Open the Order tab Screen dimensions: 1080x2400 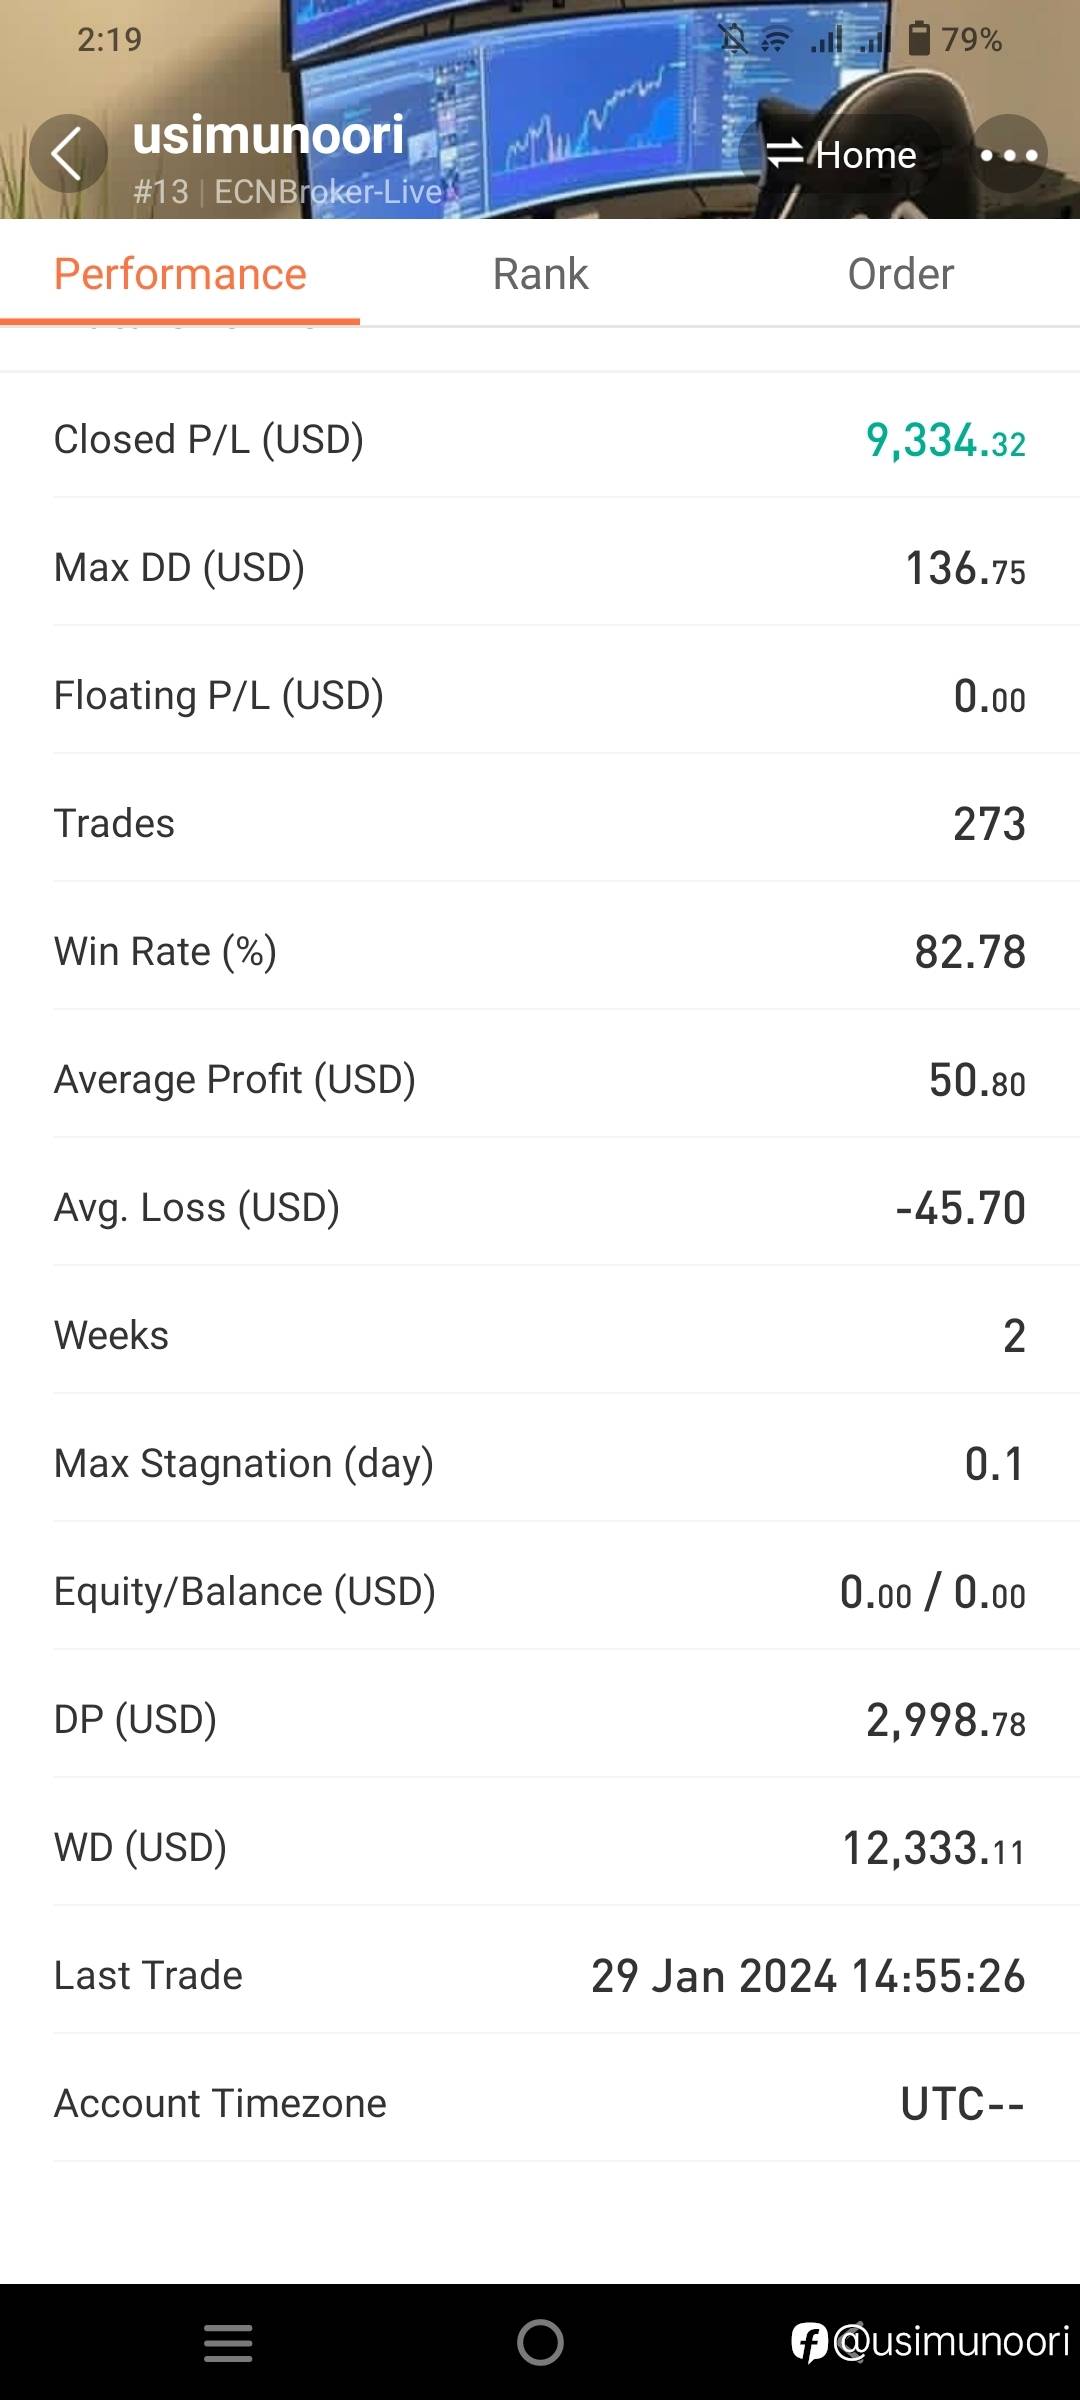pos(900,274)
